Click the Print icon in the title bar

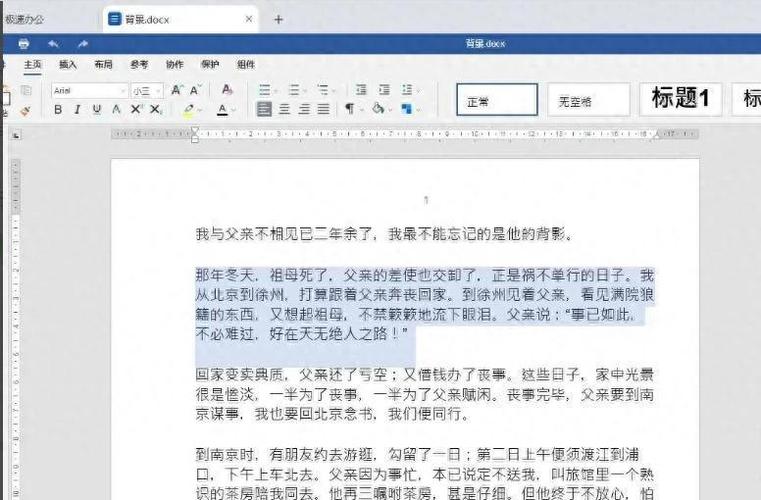pos(24,44)
